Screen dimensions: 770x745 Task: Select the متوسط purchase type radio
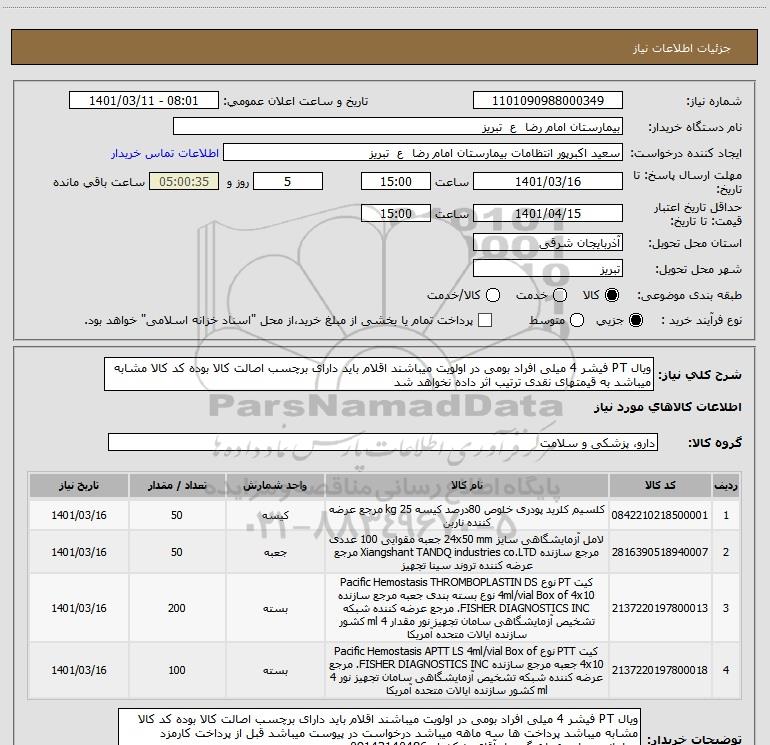tap(577, 320)
